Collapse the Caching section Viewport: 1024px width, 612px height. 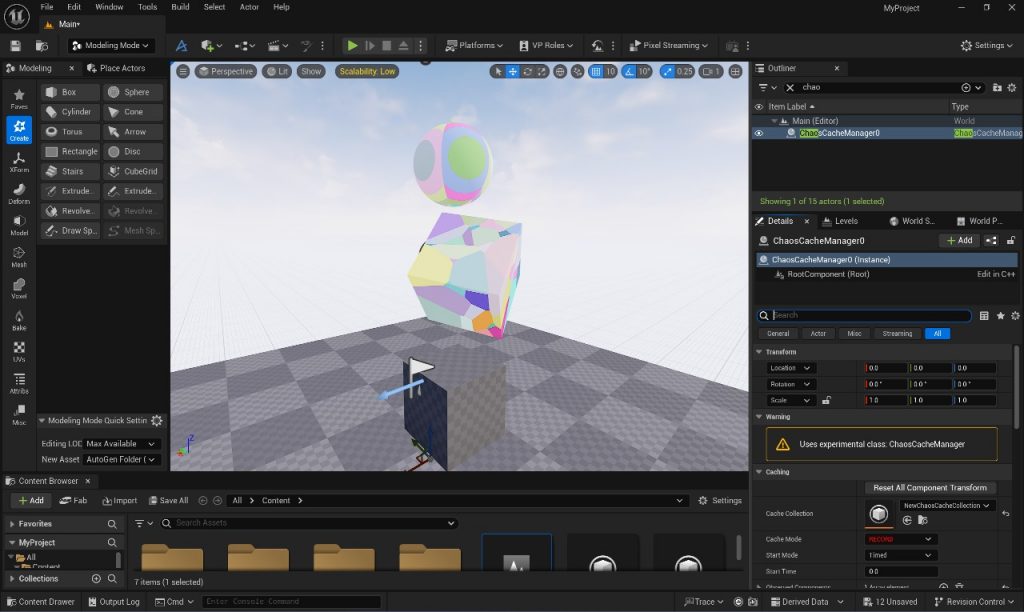click(x=759, y=472)
